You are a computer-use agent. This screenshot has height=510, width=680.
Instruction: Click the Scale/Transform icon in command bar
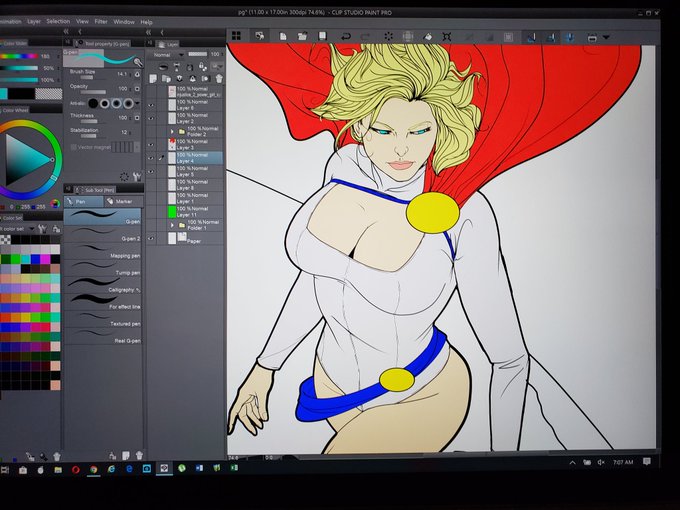click(447, 37)
